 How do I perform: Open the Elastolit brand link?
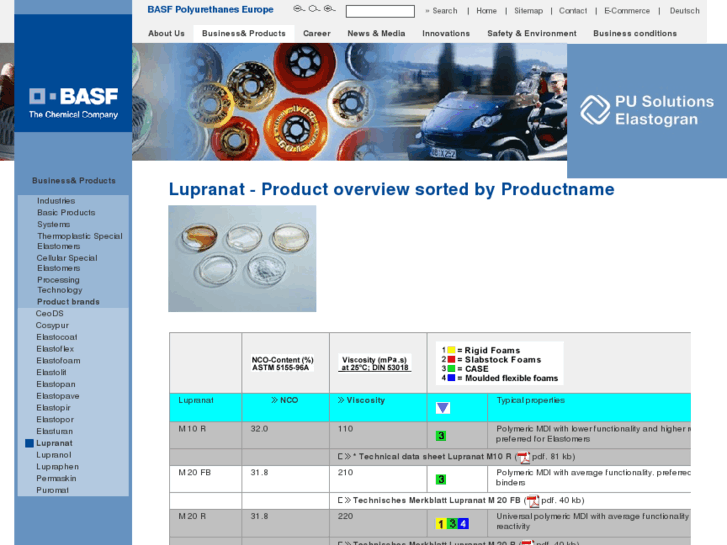tap(51, 372)
